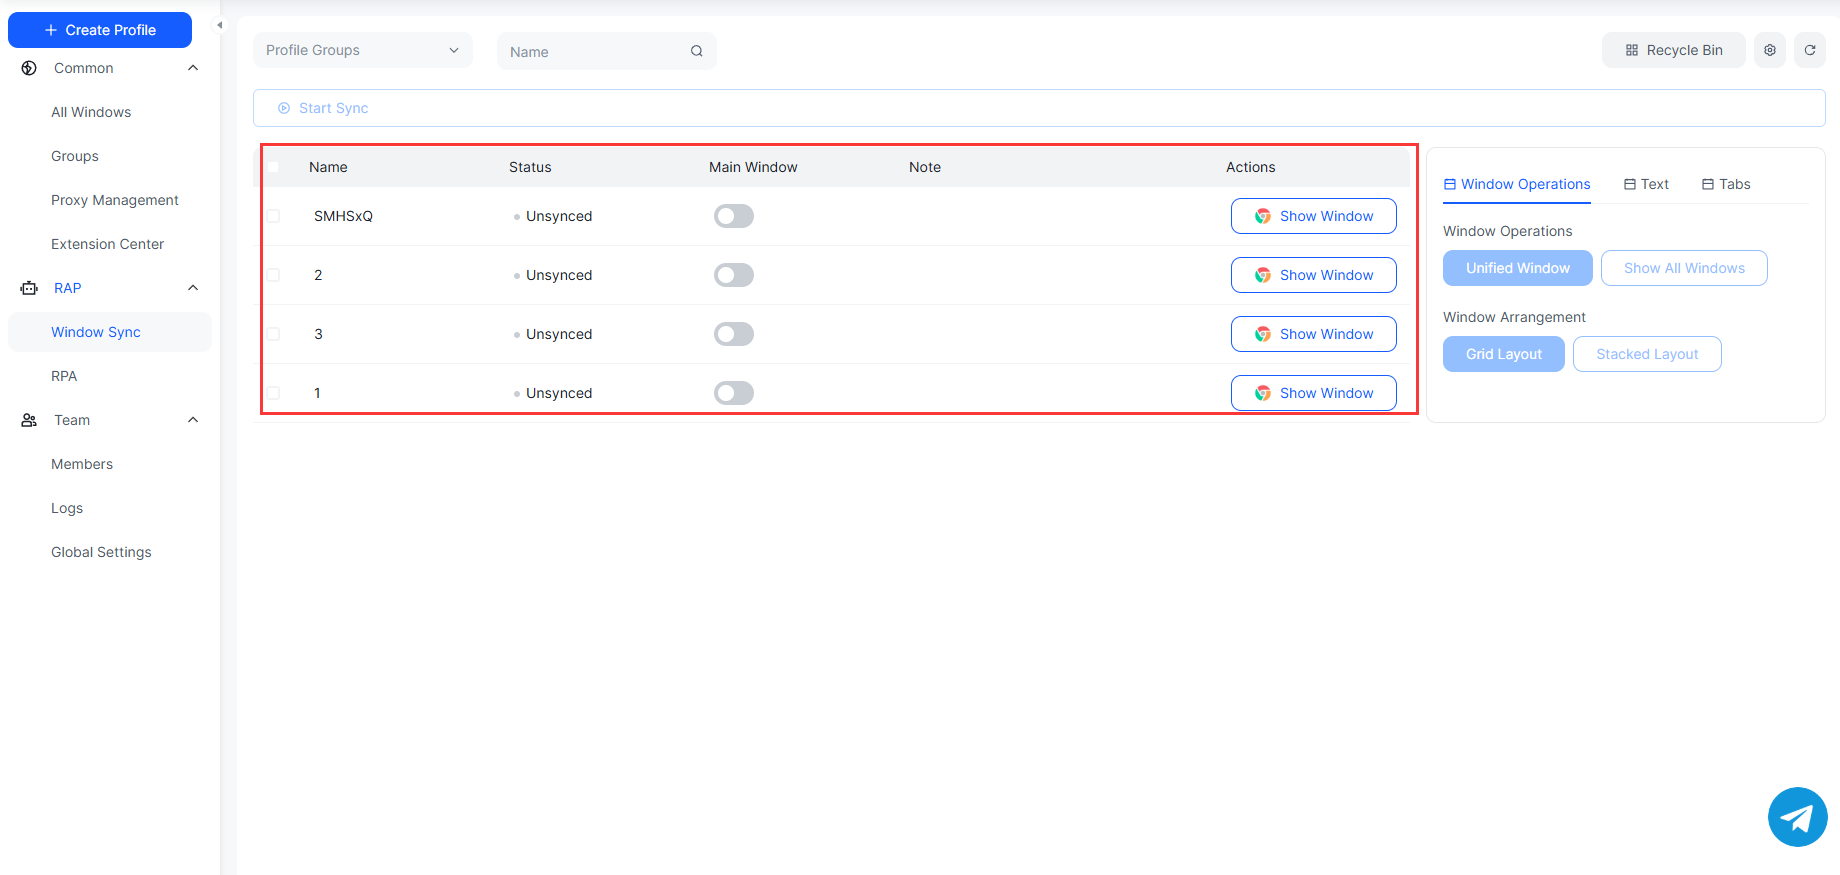Image resolution: width=1840 pixels, height=875 pixels.
Task: Click the refresh icon next to settings
Action: click(x=1809, y=50)
